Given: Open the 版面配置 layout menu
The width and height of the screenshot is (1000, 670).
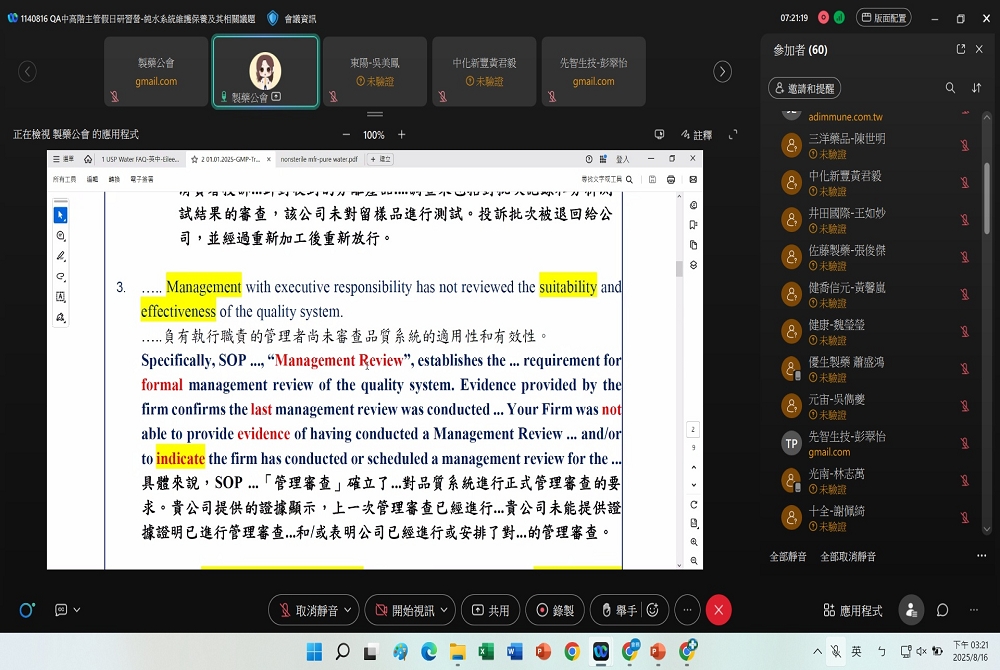Looking at the screenshot, I should (x=882, y=18).
